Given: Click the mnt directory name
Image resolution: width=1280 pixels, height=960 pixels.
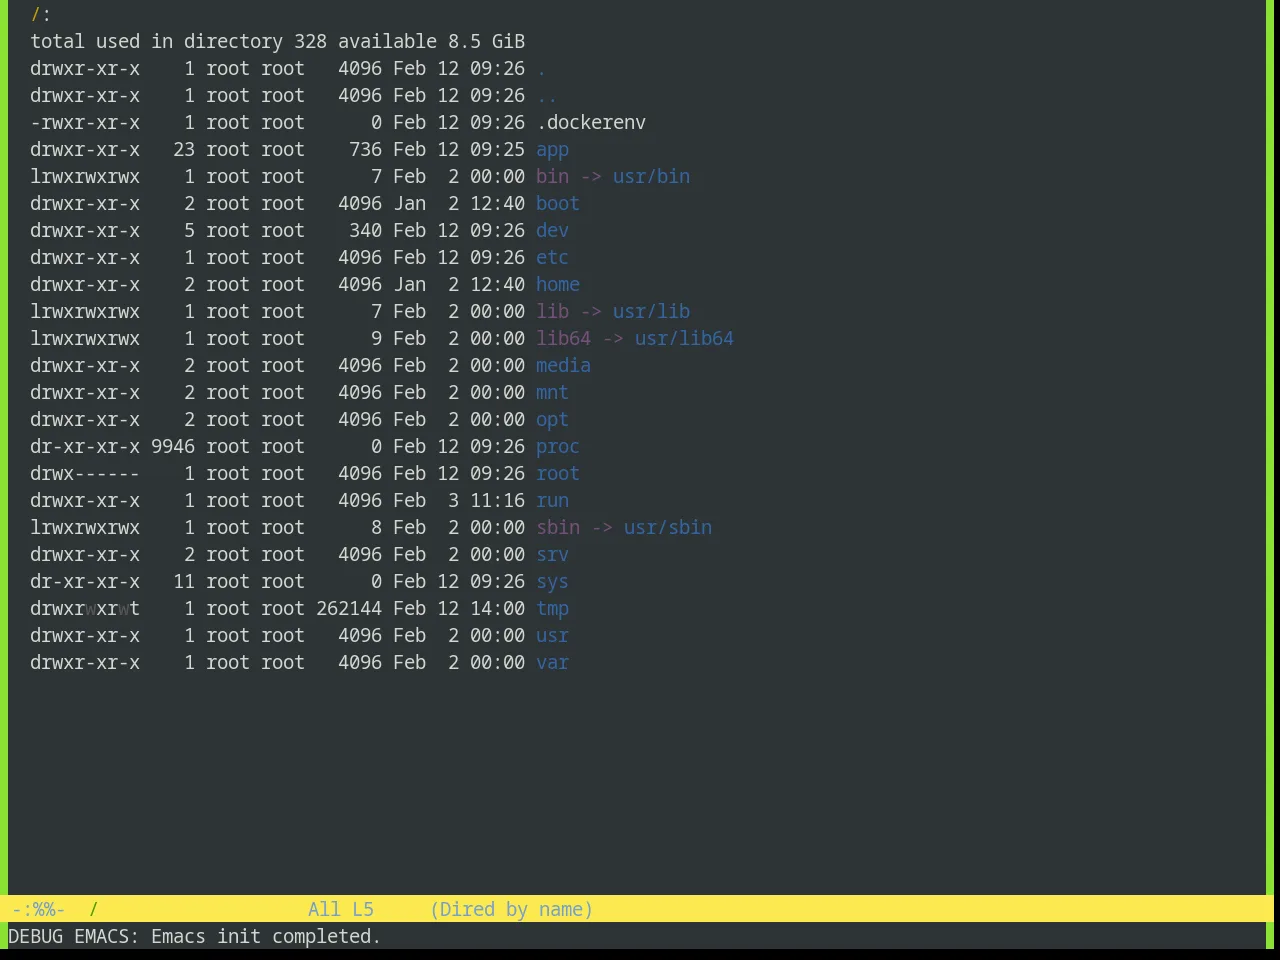Looking at the screenshot, I should pos(552,393).
